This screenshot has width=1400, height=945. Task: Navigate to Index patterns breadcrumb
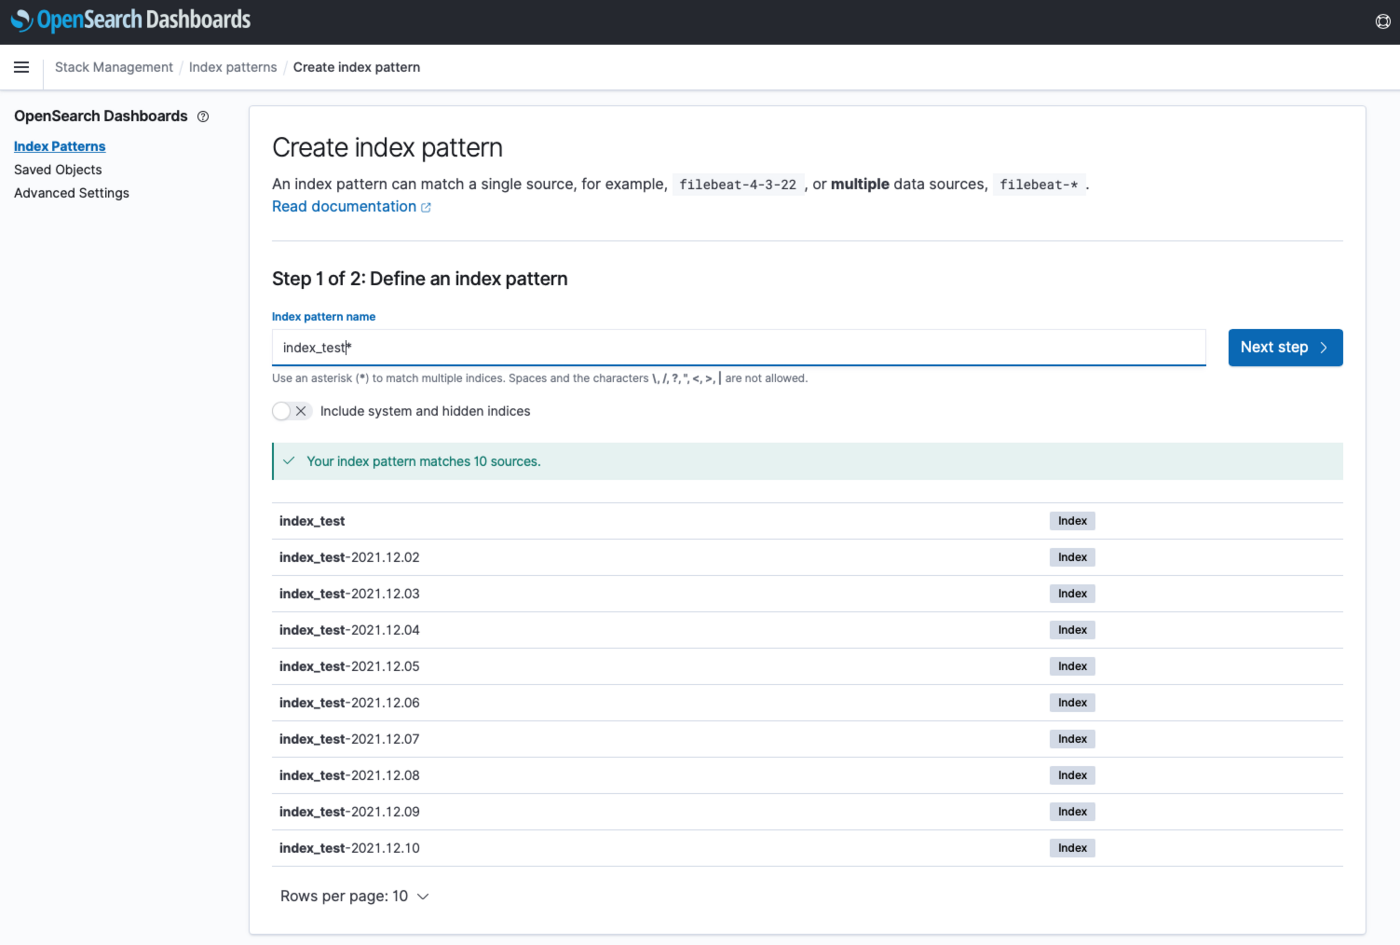pos(233,67)
